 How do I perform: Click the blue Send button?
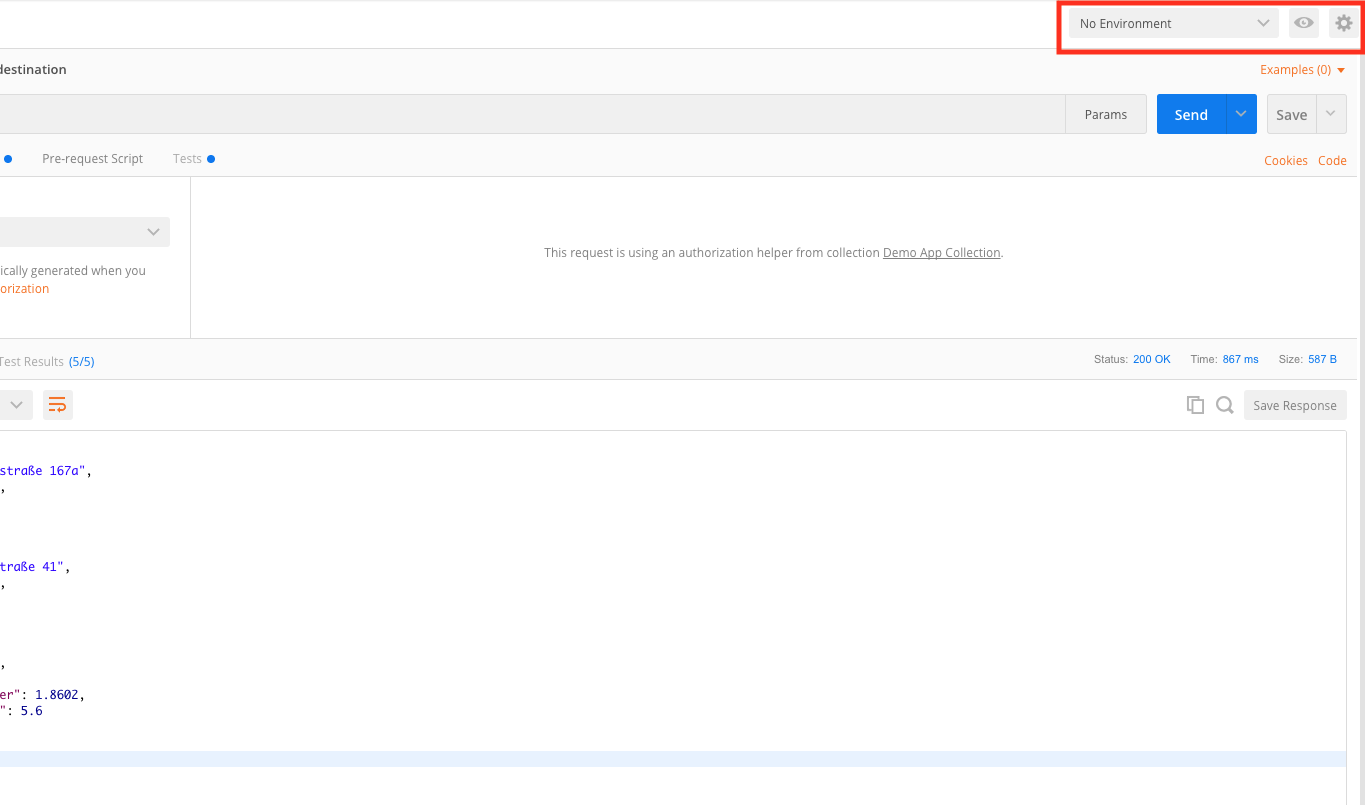click(1191, 114)
